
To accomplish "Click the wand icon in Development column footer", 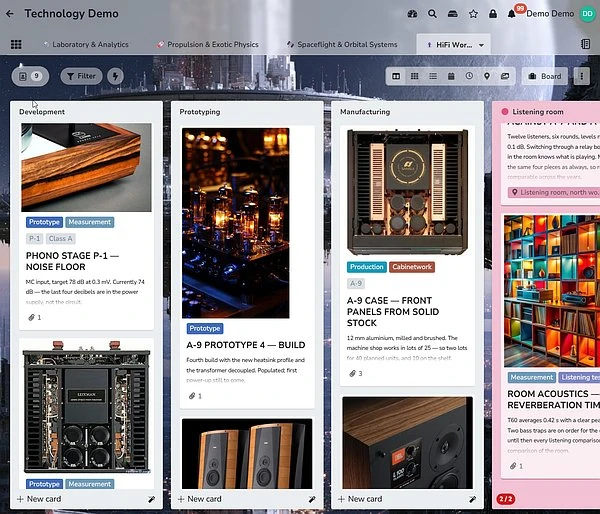I will point(152,499).
